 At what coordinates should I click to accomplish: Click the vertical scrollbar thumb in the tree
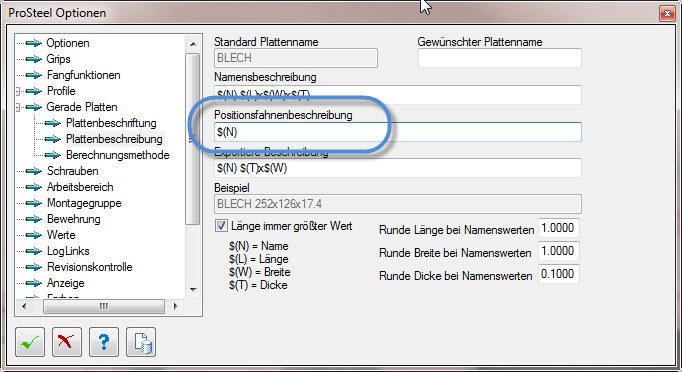(192, 139)
